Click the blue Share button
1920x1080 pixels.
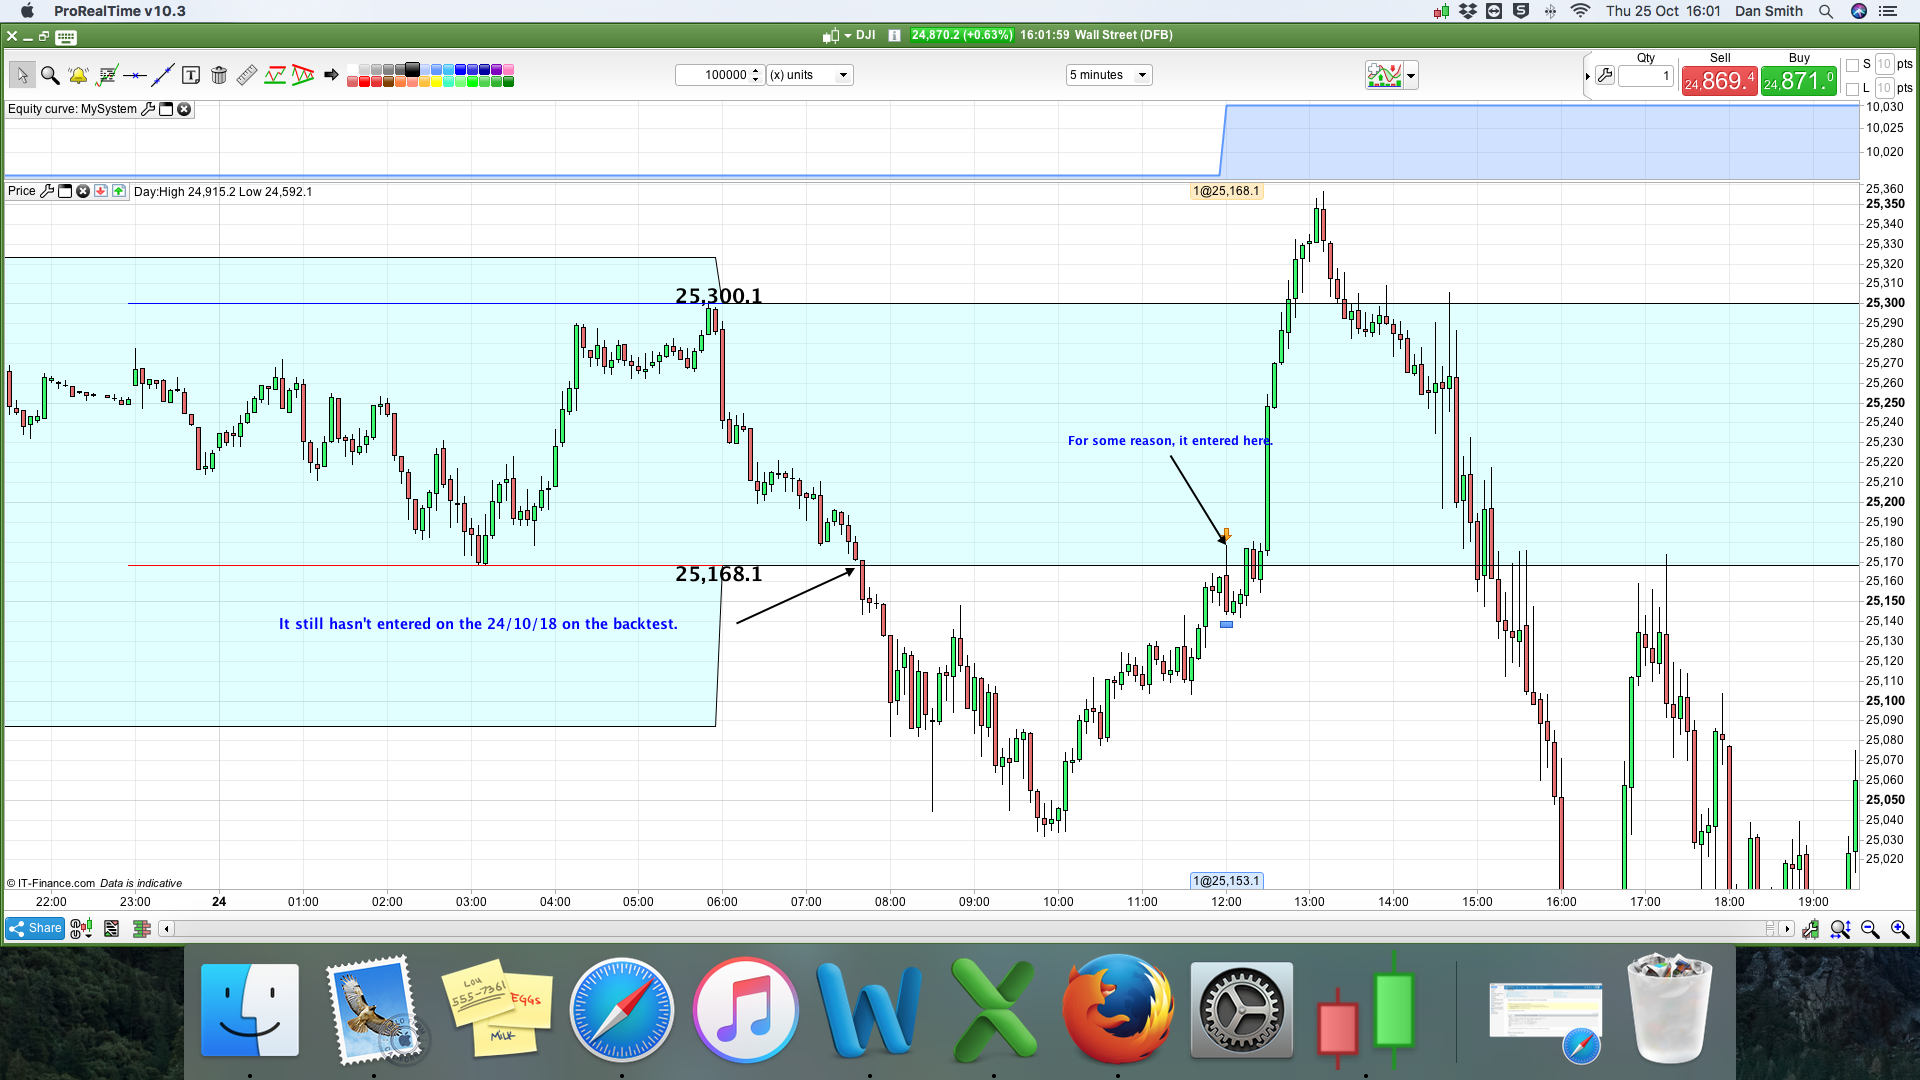tap(35, 929)
